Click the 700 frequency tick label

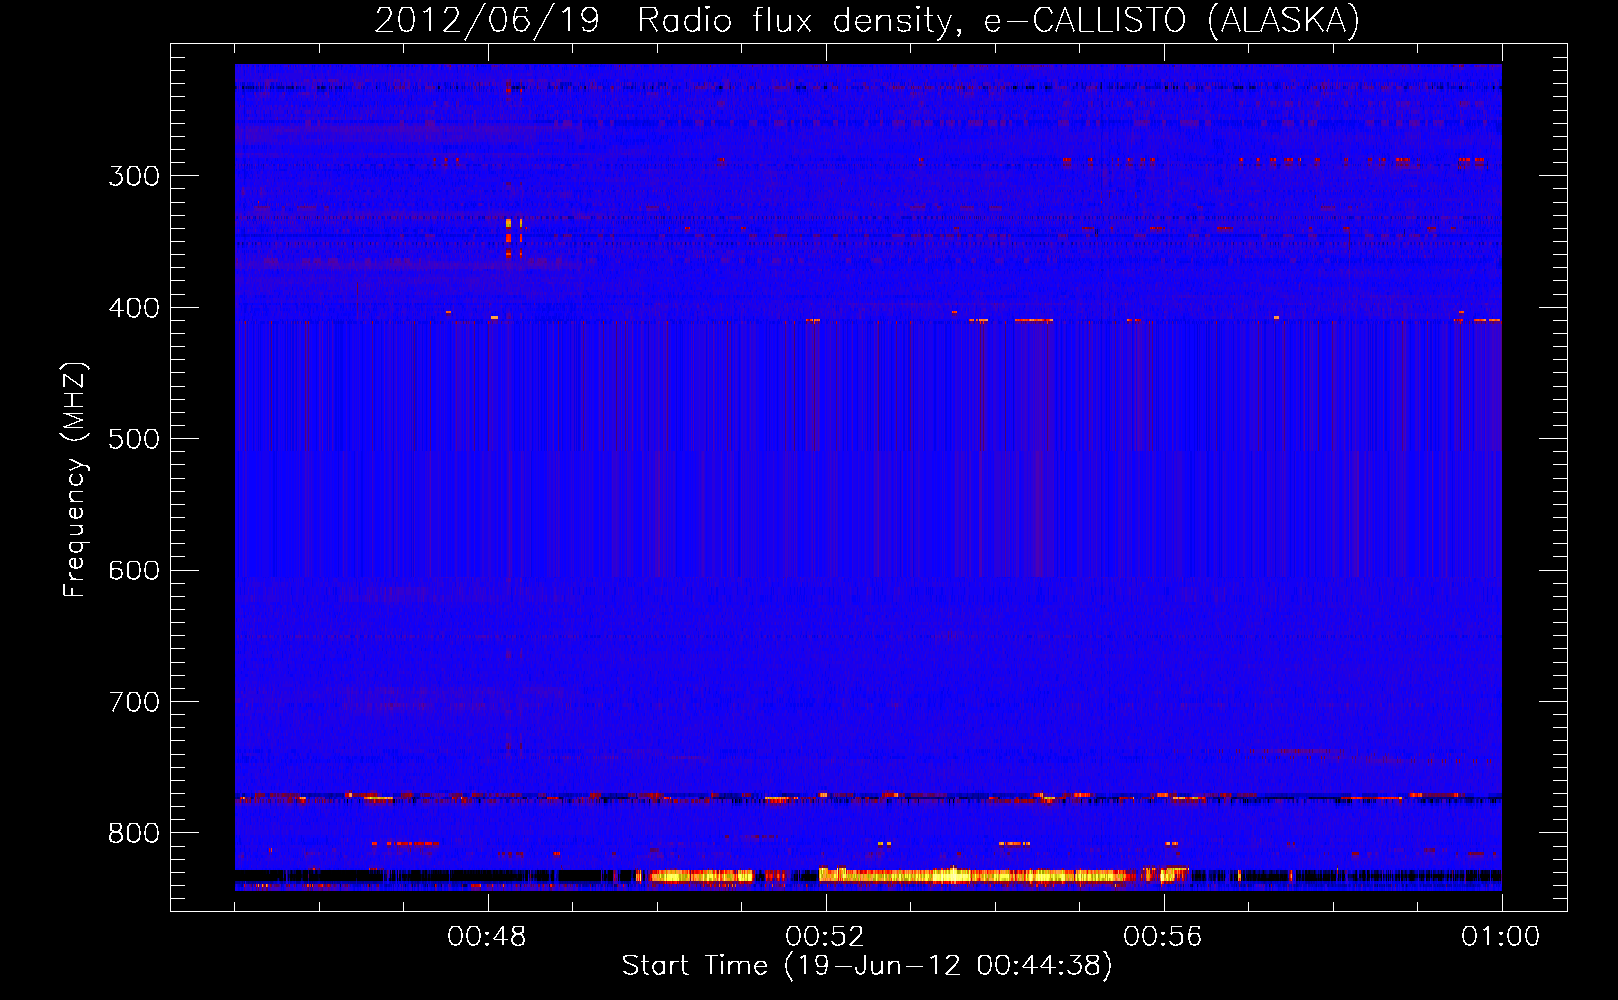pyautogui.click(x=134, y=702)
